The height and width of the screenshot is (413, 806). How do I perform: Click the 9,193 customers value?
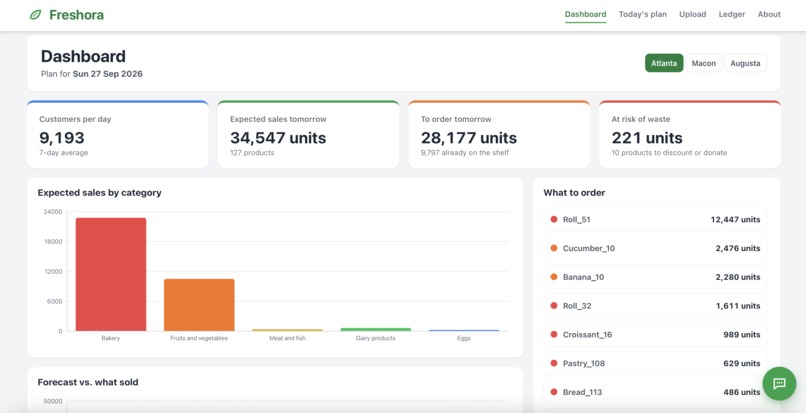[x=62, y=138]
